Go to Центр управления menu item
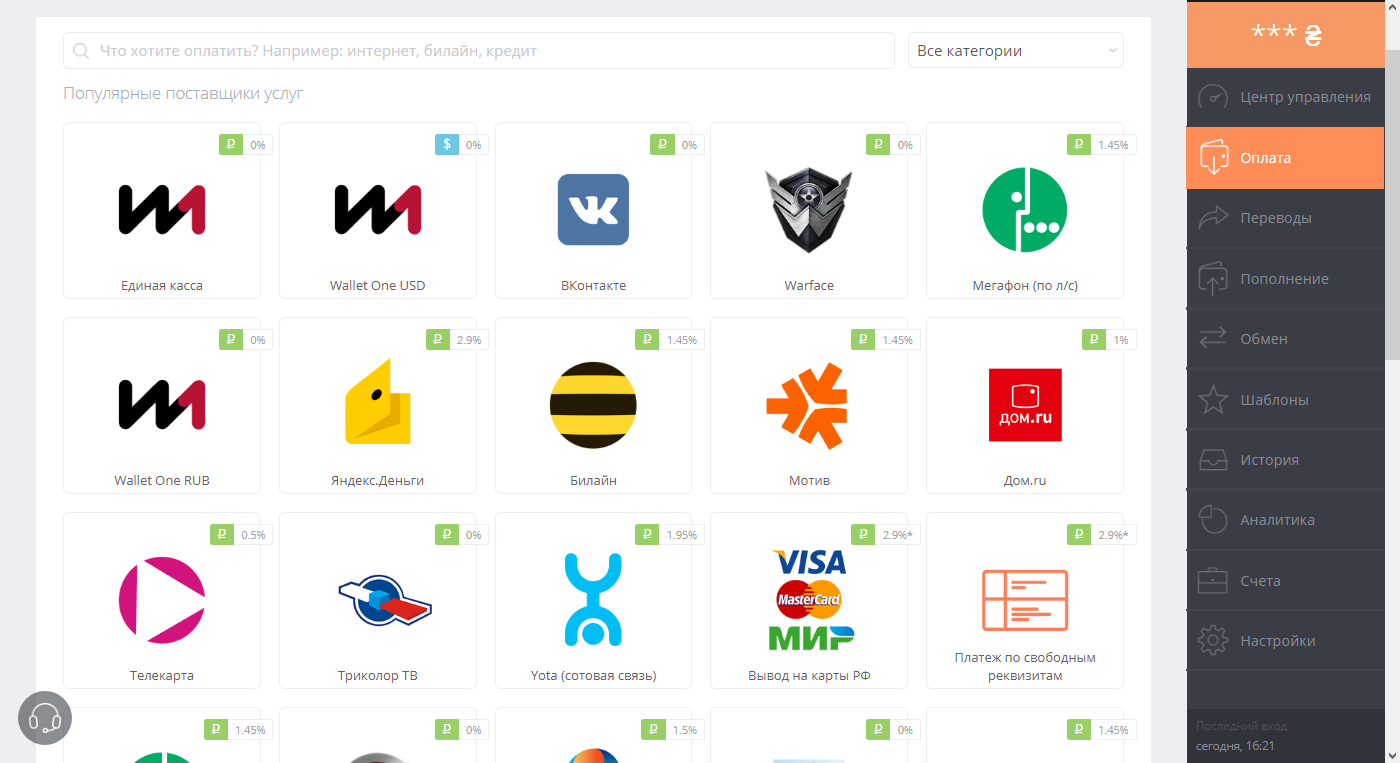Screen dimensions: 1400x763 tap(1286, 97)
